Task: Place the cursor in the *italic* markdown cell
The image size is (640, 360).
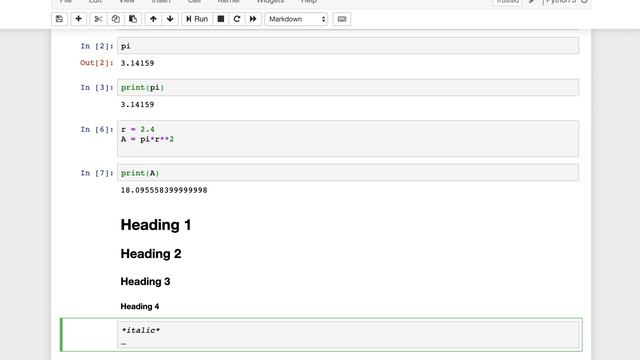Action: pos(348,334)
